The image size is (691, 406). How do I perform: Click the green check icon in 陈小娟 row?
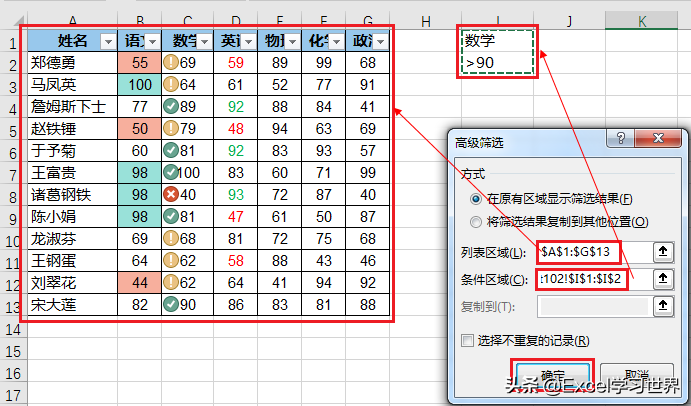[171, 217]
